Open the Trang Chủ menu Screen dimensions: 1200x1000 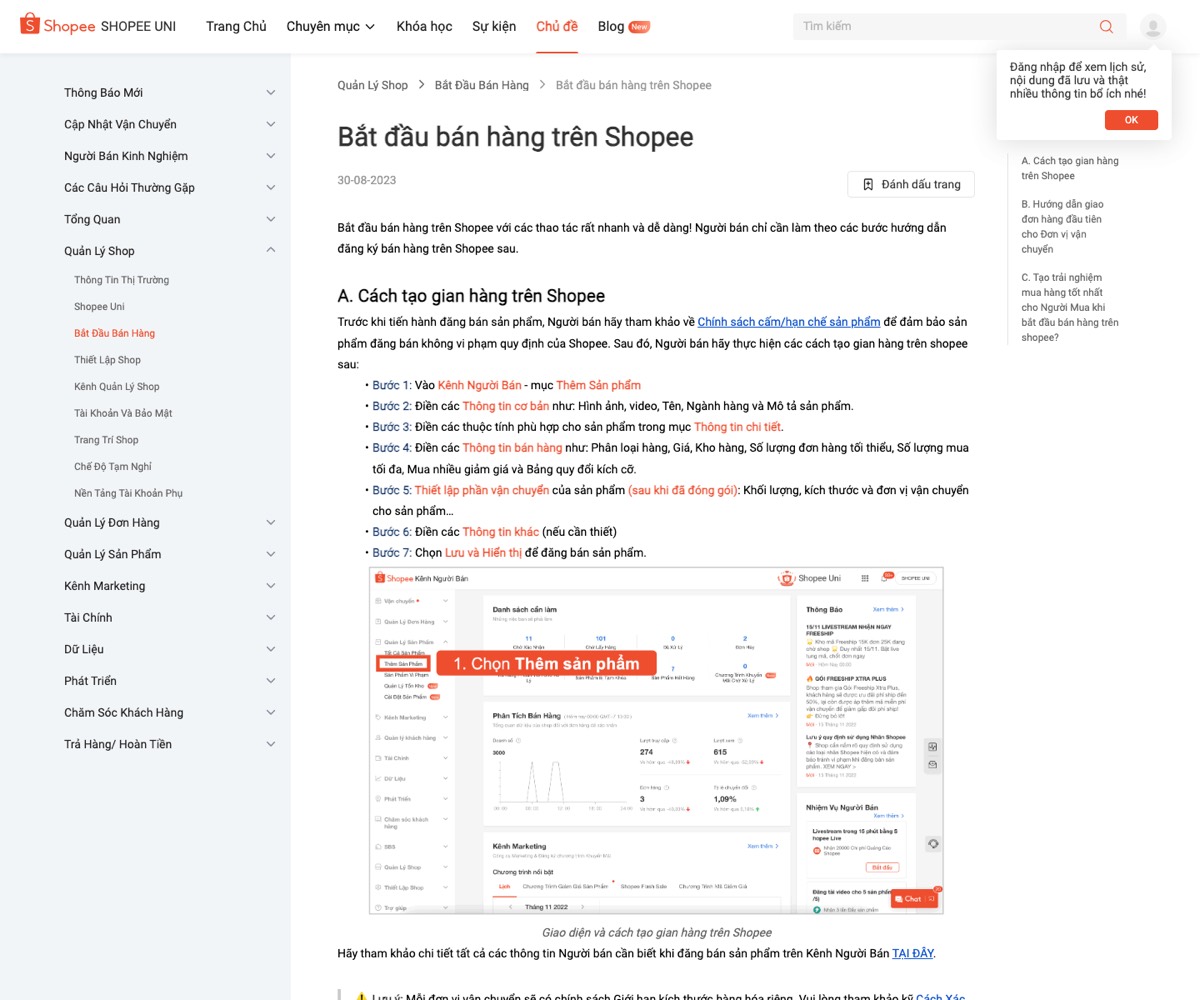236,26
